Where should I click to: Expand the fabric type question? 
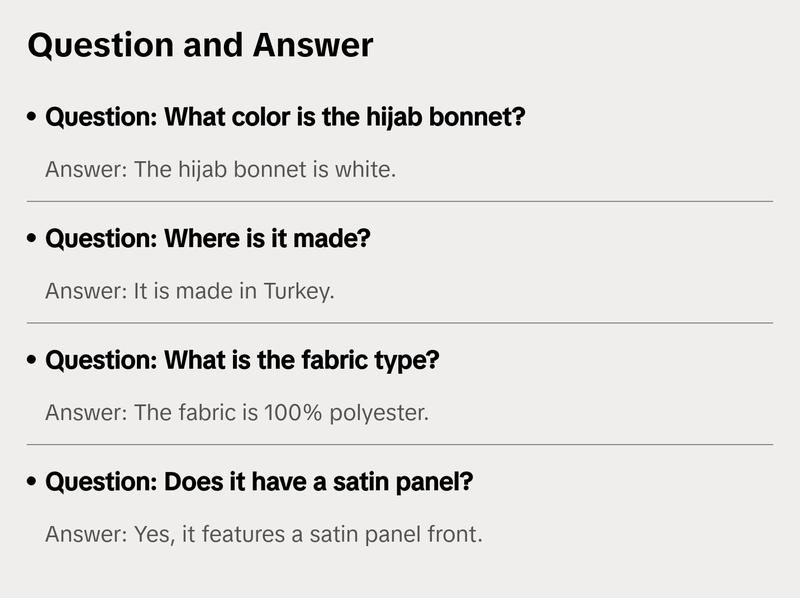tap(242, 361)
